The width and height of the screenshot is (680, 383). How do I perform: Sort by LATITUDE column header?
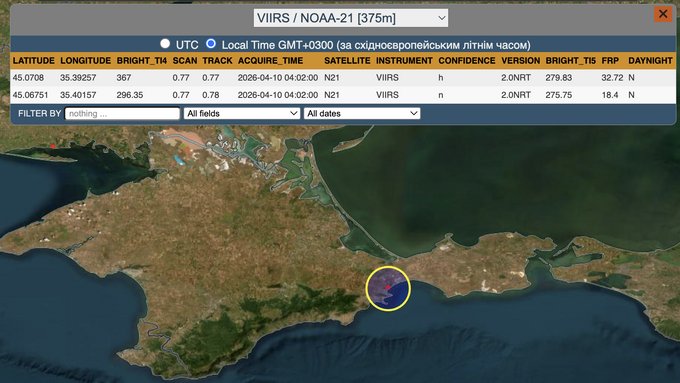tap(34, 61)
